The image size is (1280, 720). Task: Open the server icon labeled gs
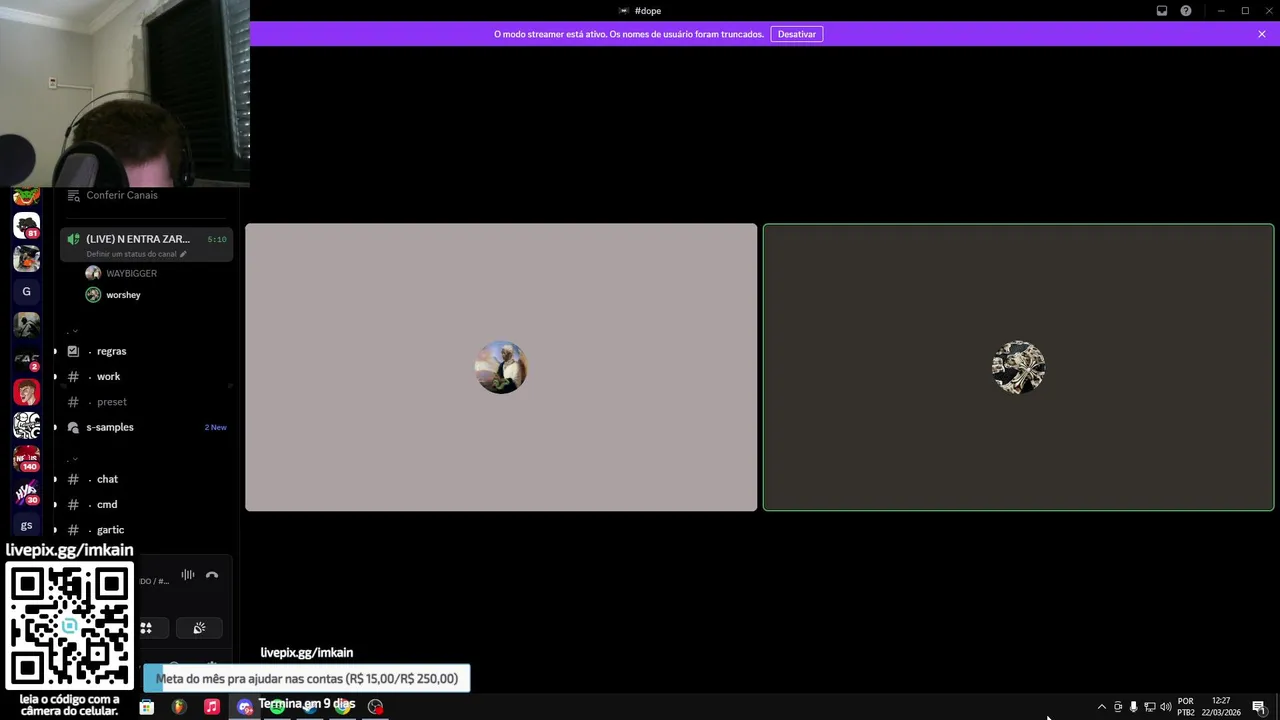pos(27,525)
